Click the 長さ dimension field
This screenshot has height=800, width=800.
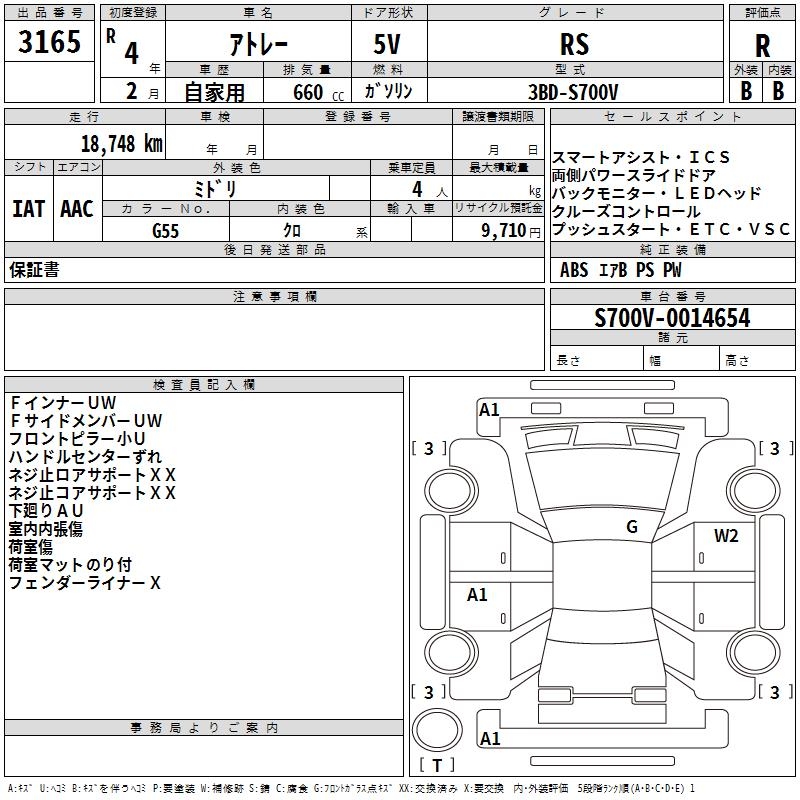pos(596,358)
